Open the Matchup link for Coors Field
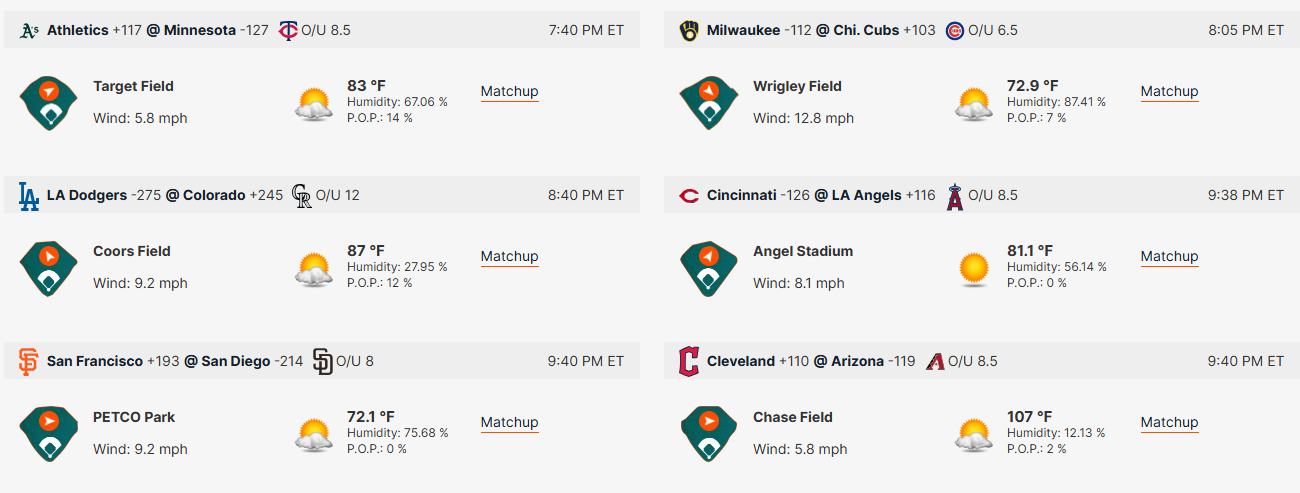1300x493 pixels. [x=509, y=257]
